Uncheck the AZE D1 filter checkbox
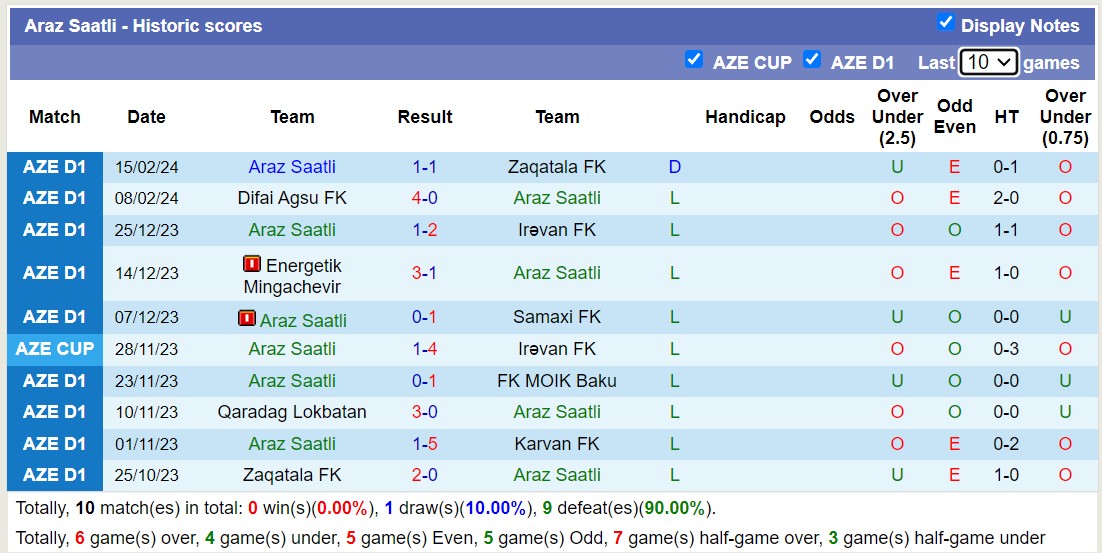Screen dimensions: 1102x553 point(812,60)
